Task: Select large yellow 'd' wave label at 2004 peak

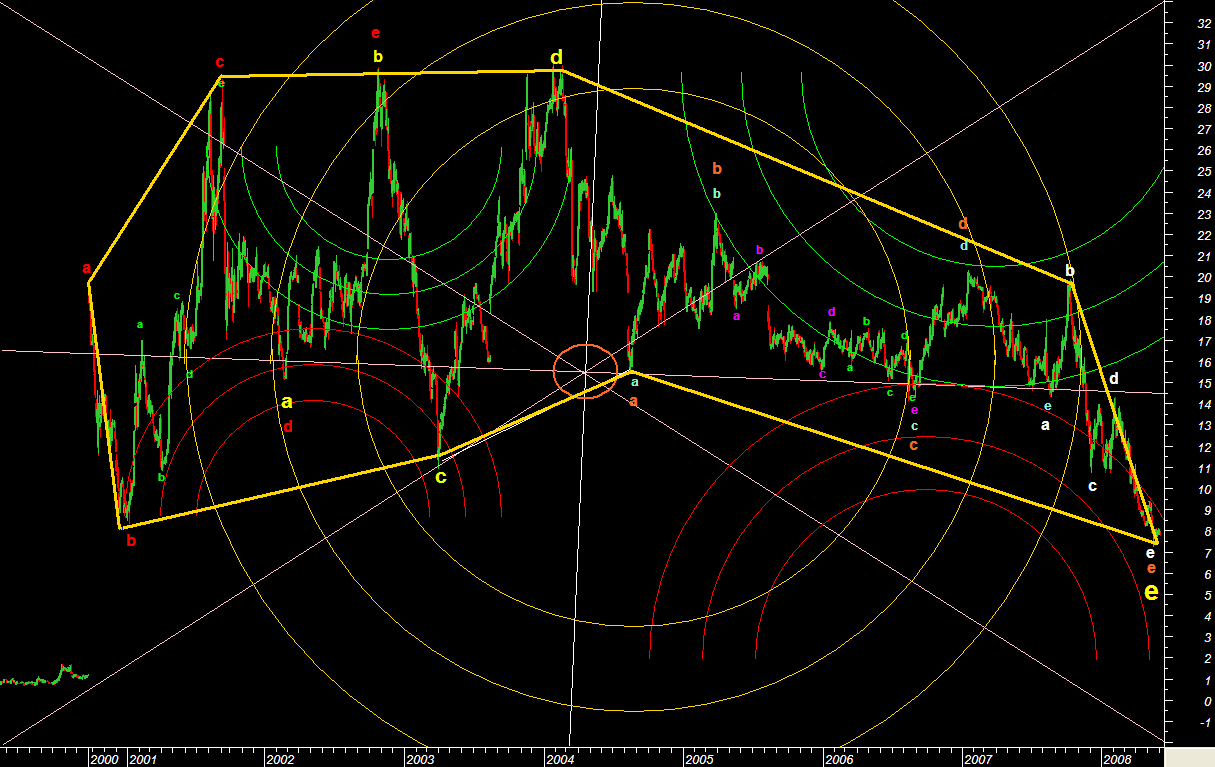Action: [556, 57]
